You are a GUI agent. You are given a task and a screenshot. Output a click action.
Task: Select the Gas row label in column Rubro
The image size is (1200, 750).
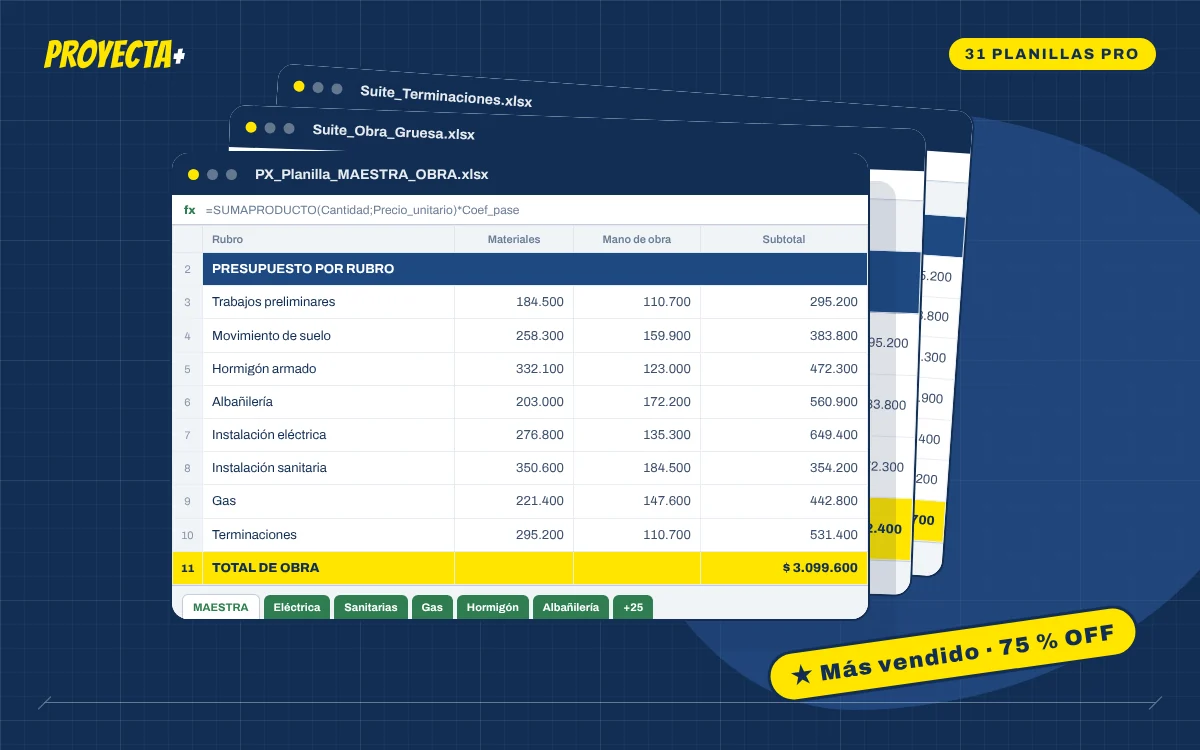[x=224, y=500]
